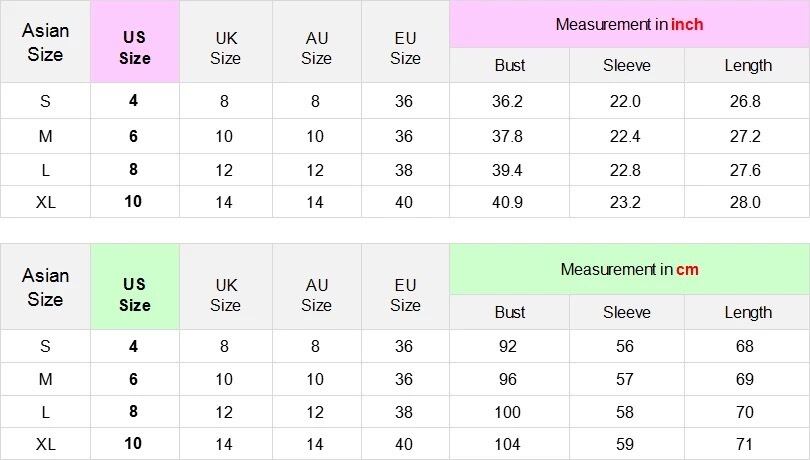The image size is (810, 460).
Task: Click the 23.2 sleeve cell
Action: click(x=626, y=202)
